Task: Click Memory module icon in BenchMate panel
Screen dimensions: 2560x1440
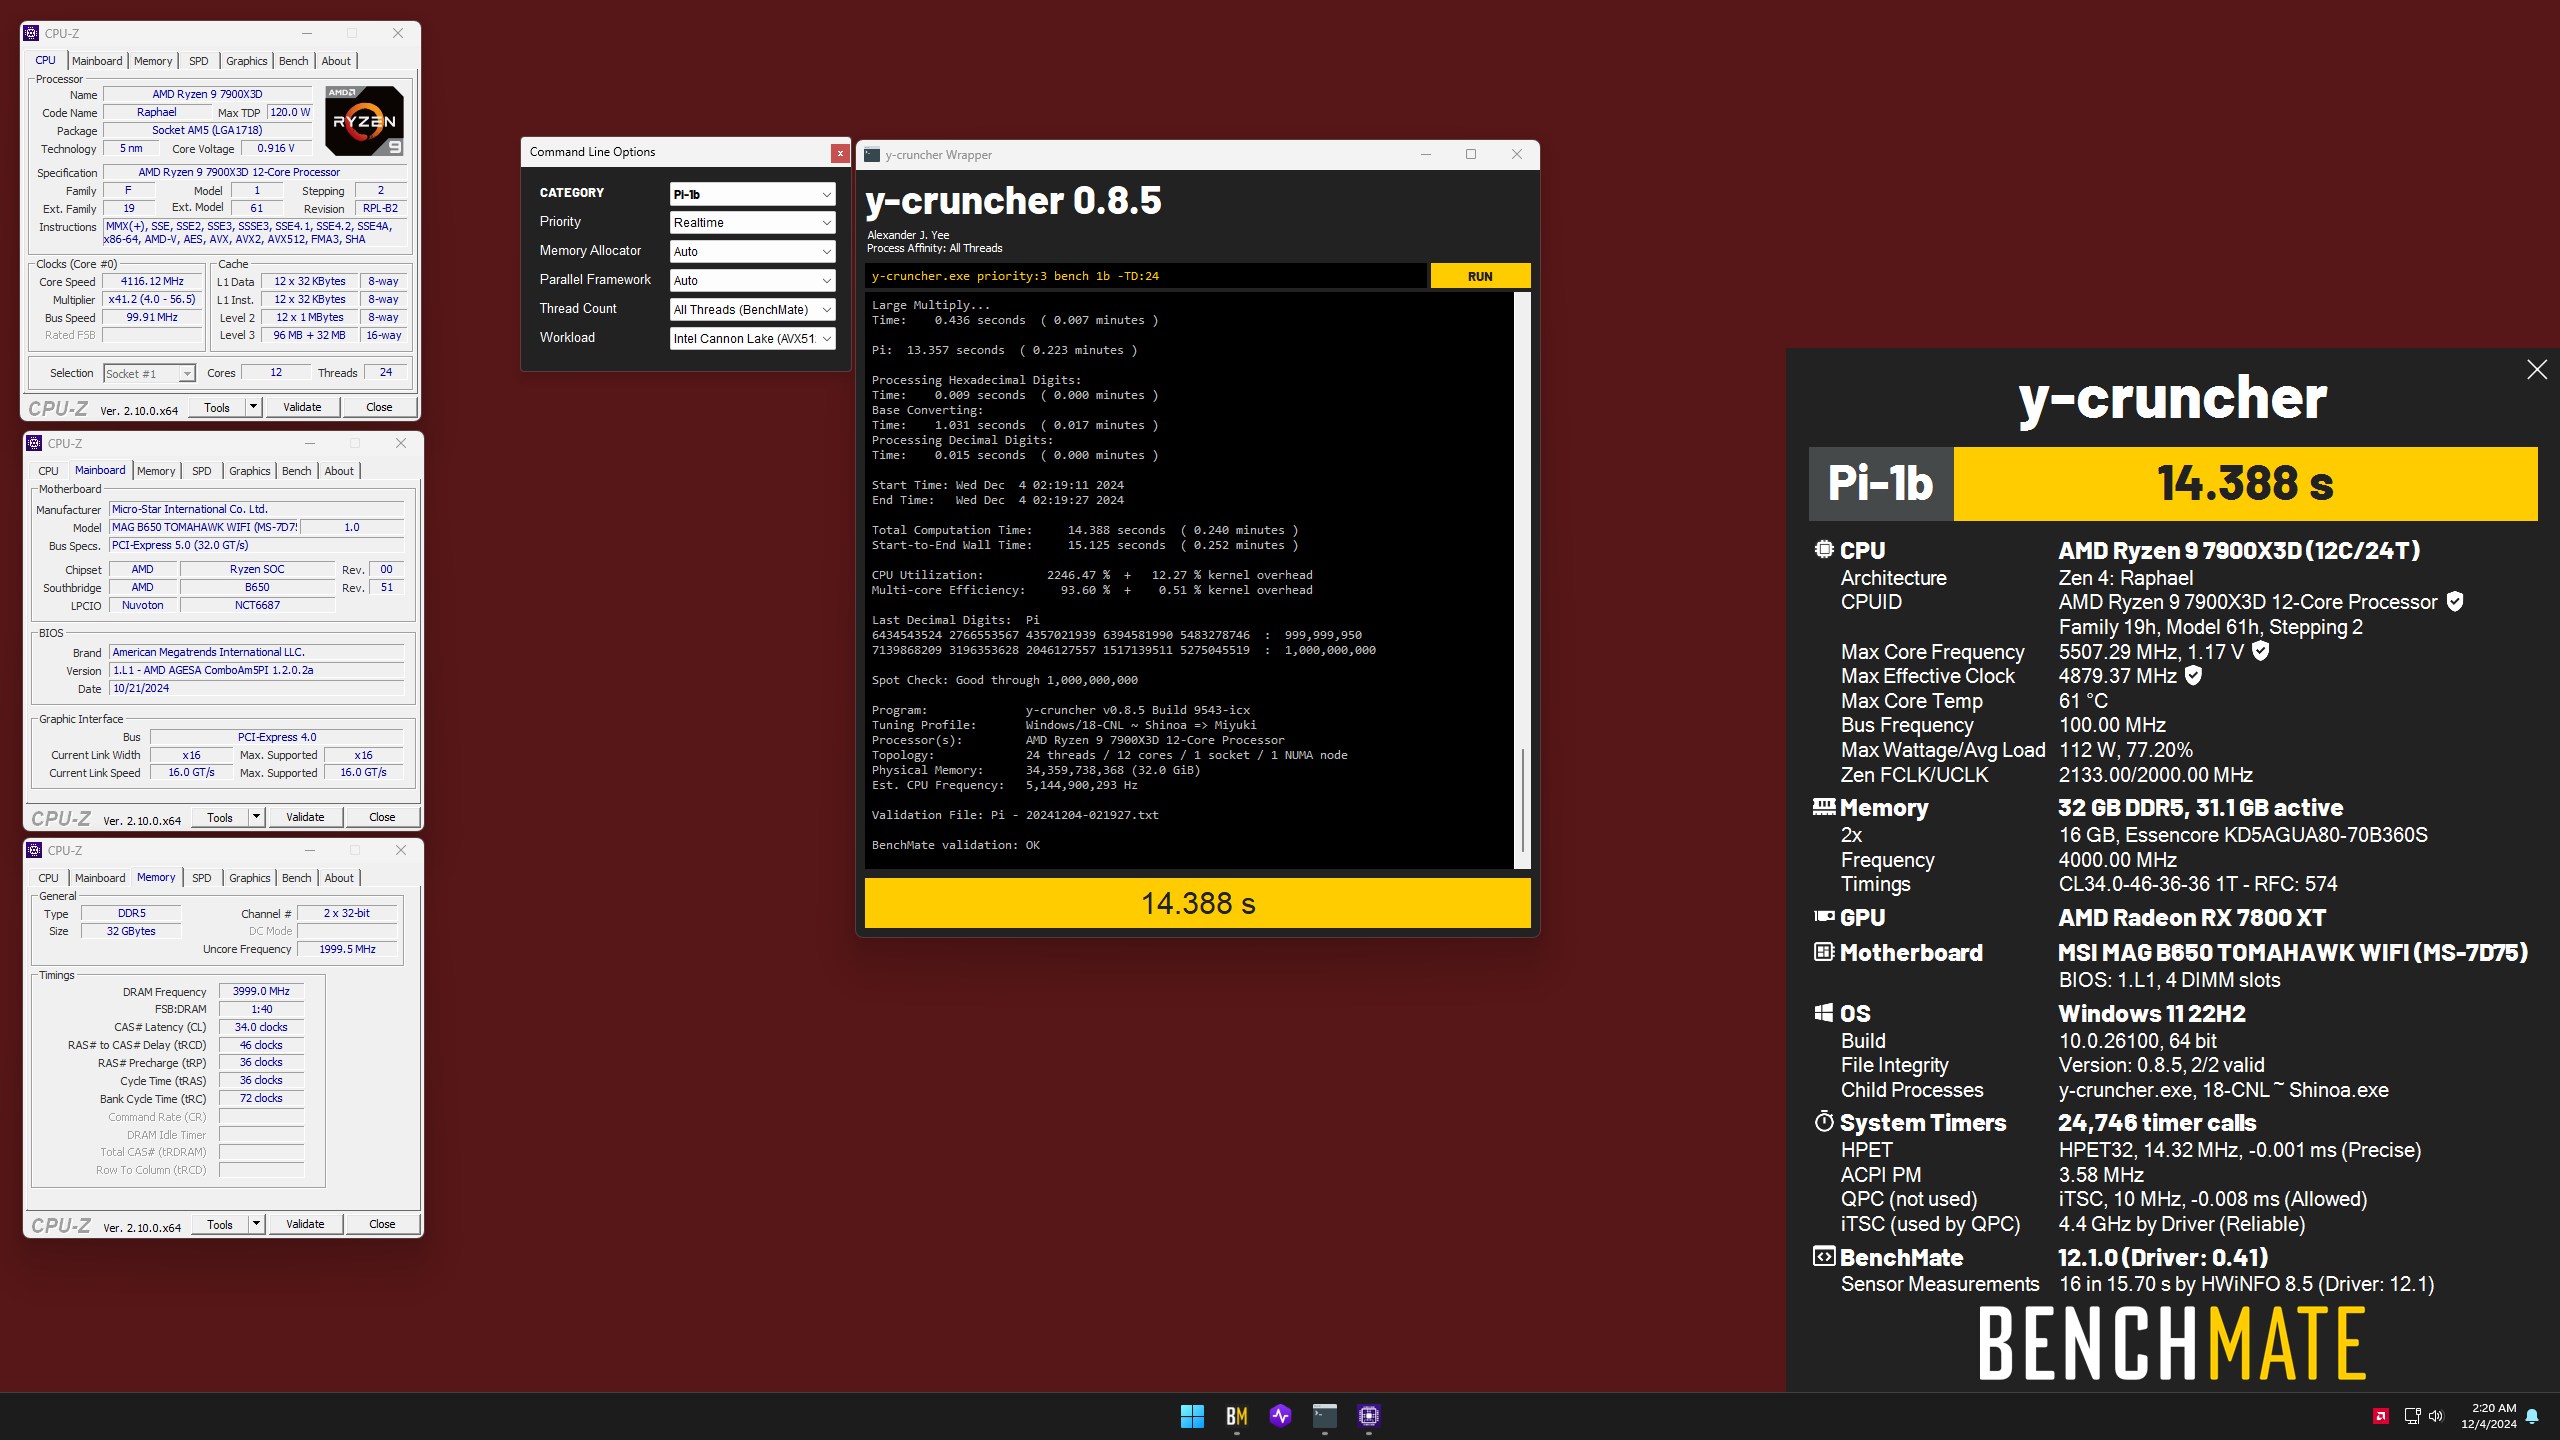Action: tap(1824, 806)
